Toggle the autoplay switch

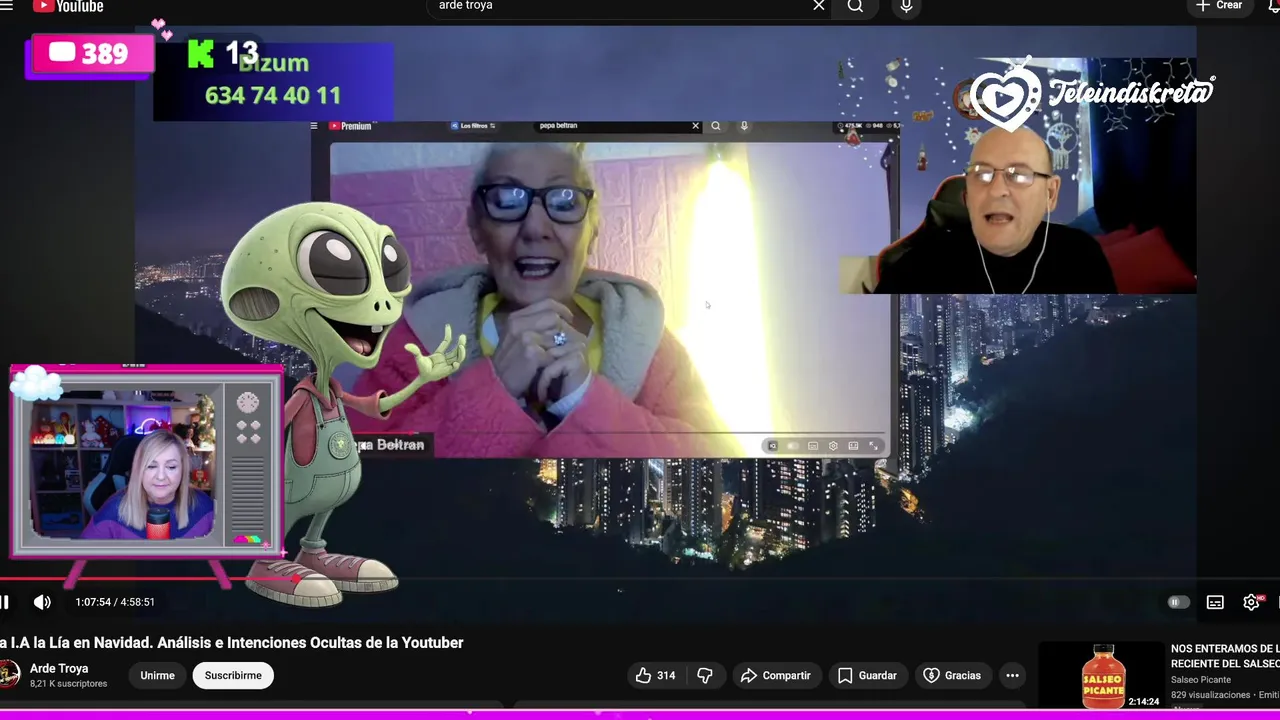1178,602
